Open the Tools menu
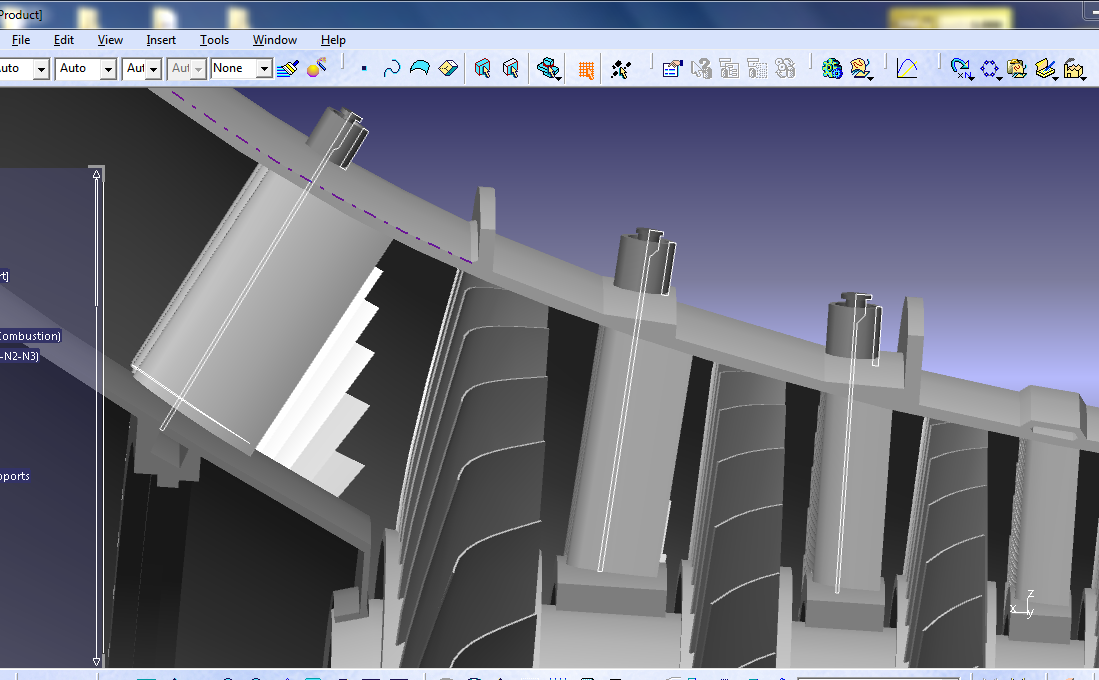 point(214,40)
